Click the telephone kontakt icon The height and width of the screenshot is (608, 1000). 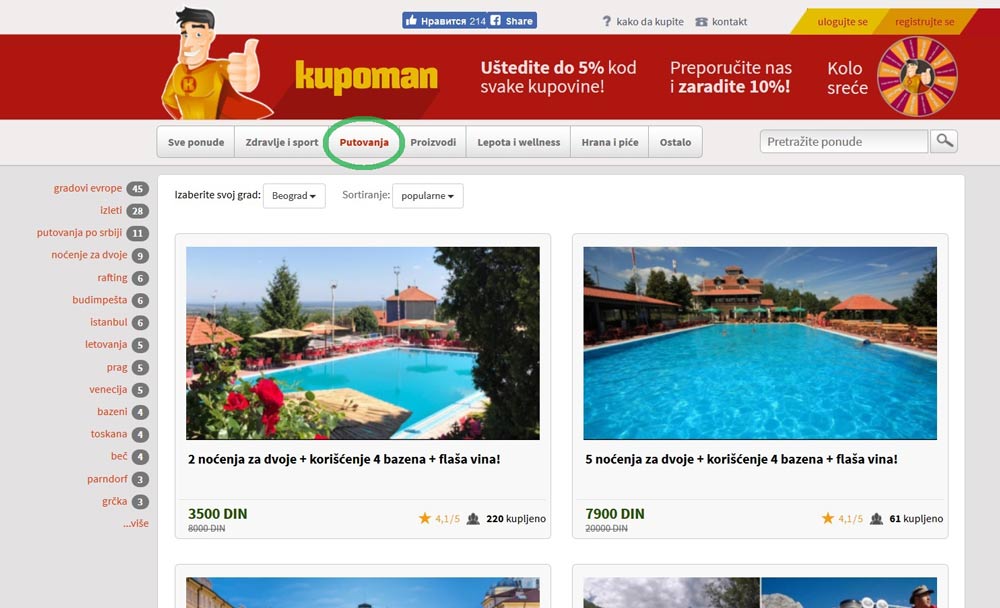click(701, 21)
